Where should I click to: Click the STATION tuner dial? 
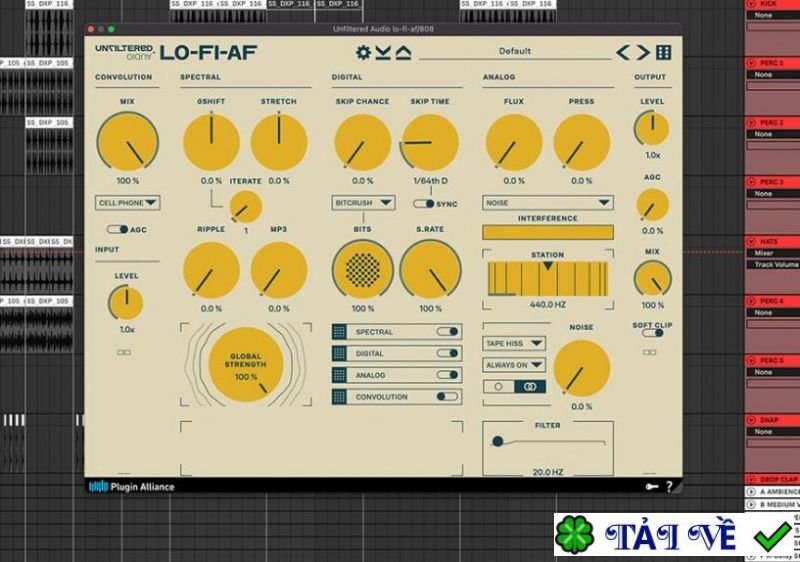coord(548,278)
